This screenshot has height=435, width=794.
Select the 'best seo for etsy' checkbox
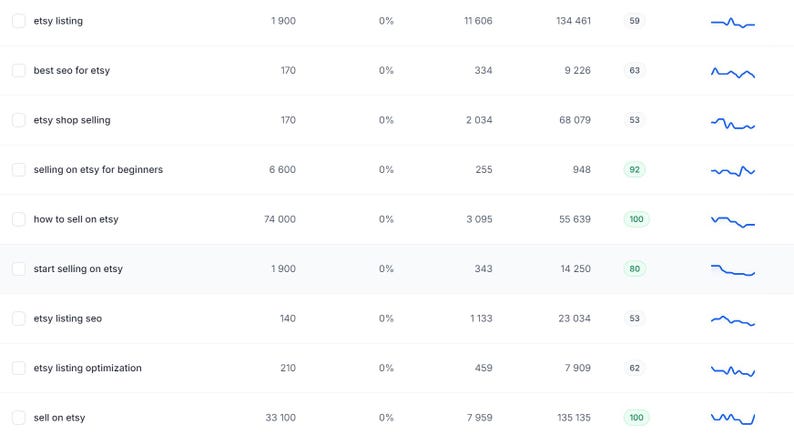click(19, 71)
